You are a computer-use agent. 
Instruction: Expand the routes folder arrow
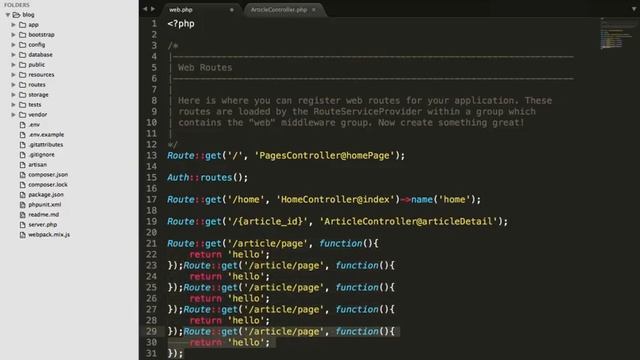13,85
